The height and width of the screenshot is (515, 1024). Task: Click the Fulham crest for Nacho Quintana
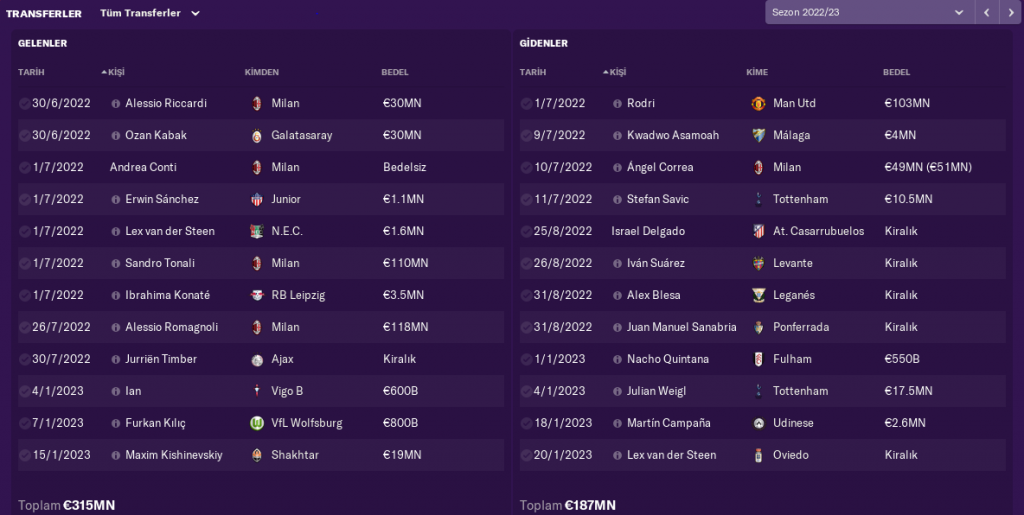point(758,359)
